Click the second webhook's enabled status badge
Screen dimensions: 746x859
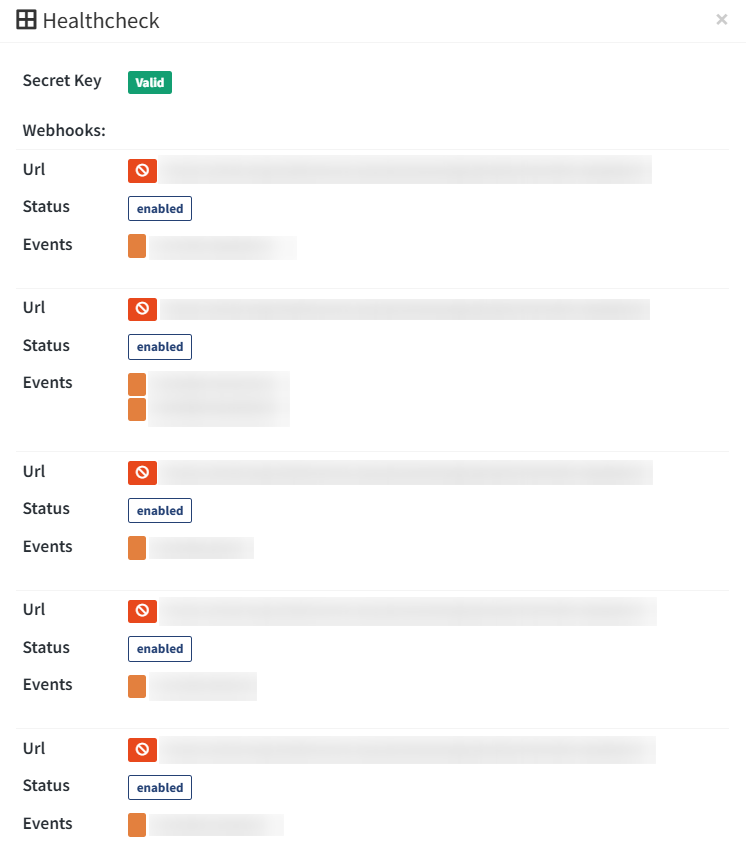tap(160, 347)
